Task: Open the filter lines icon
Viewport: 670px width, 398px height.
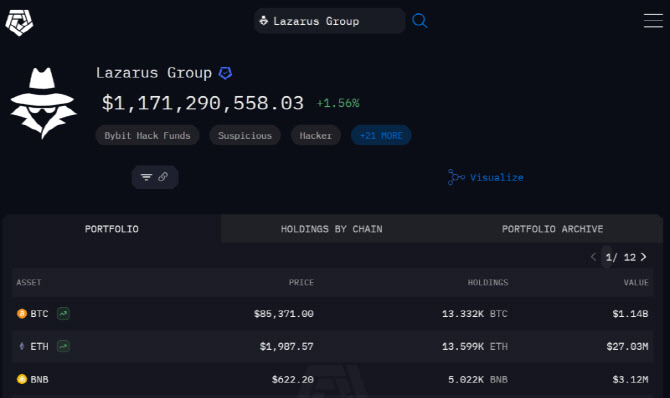Action: coord(146,177)
